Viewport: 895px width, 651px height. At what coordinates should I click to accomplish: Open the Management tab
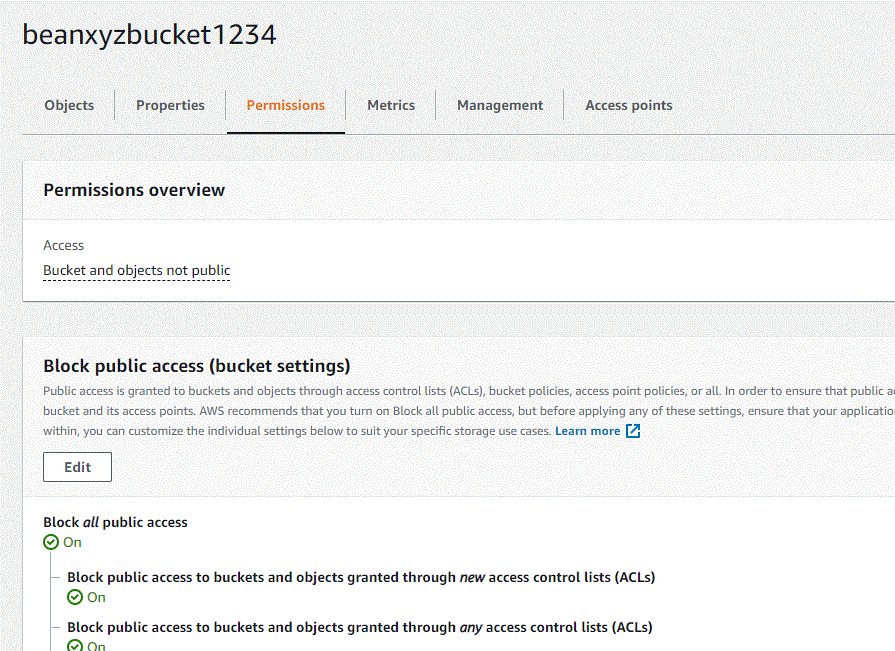pos(499,105)
